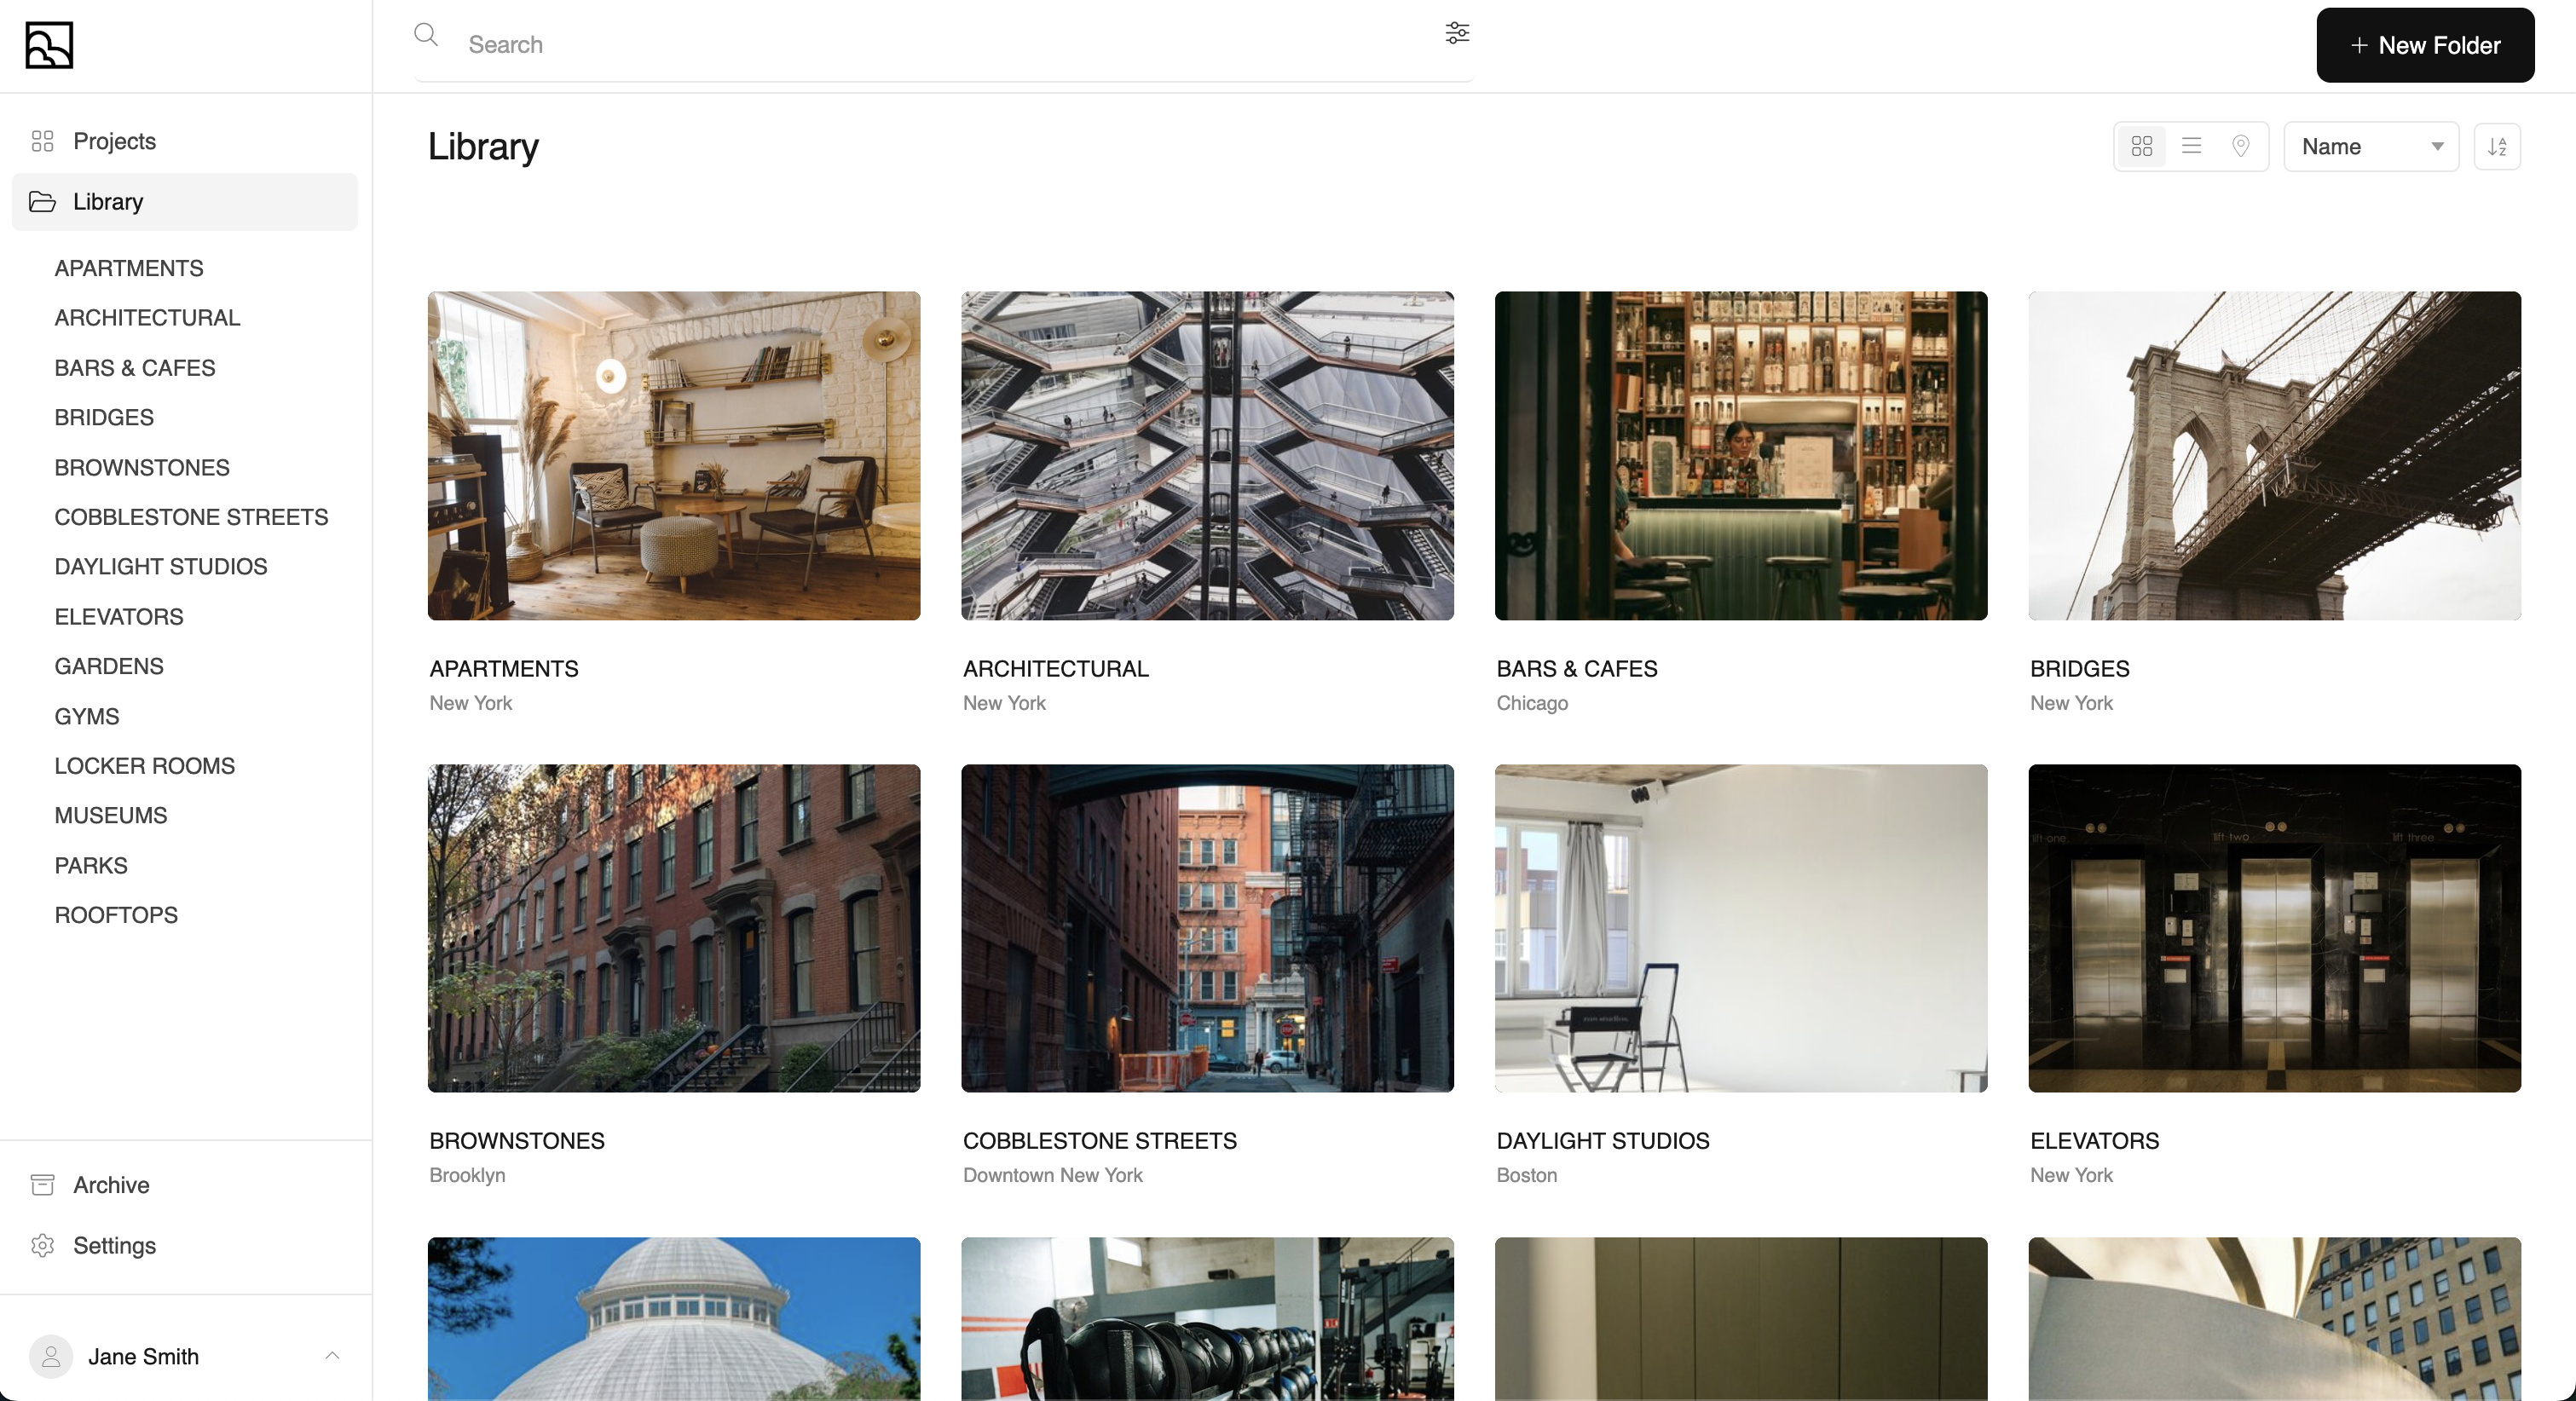Select Library in sidebar

(185, 202)
